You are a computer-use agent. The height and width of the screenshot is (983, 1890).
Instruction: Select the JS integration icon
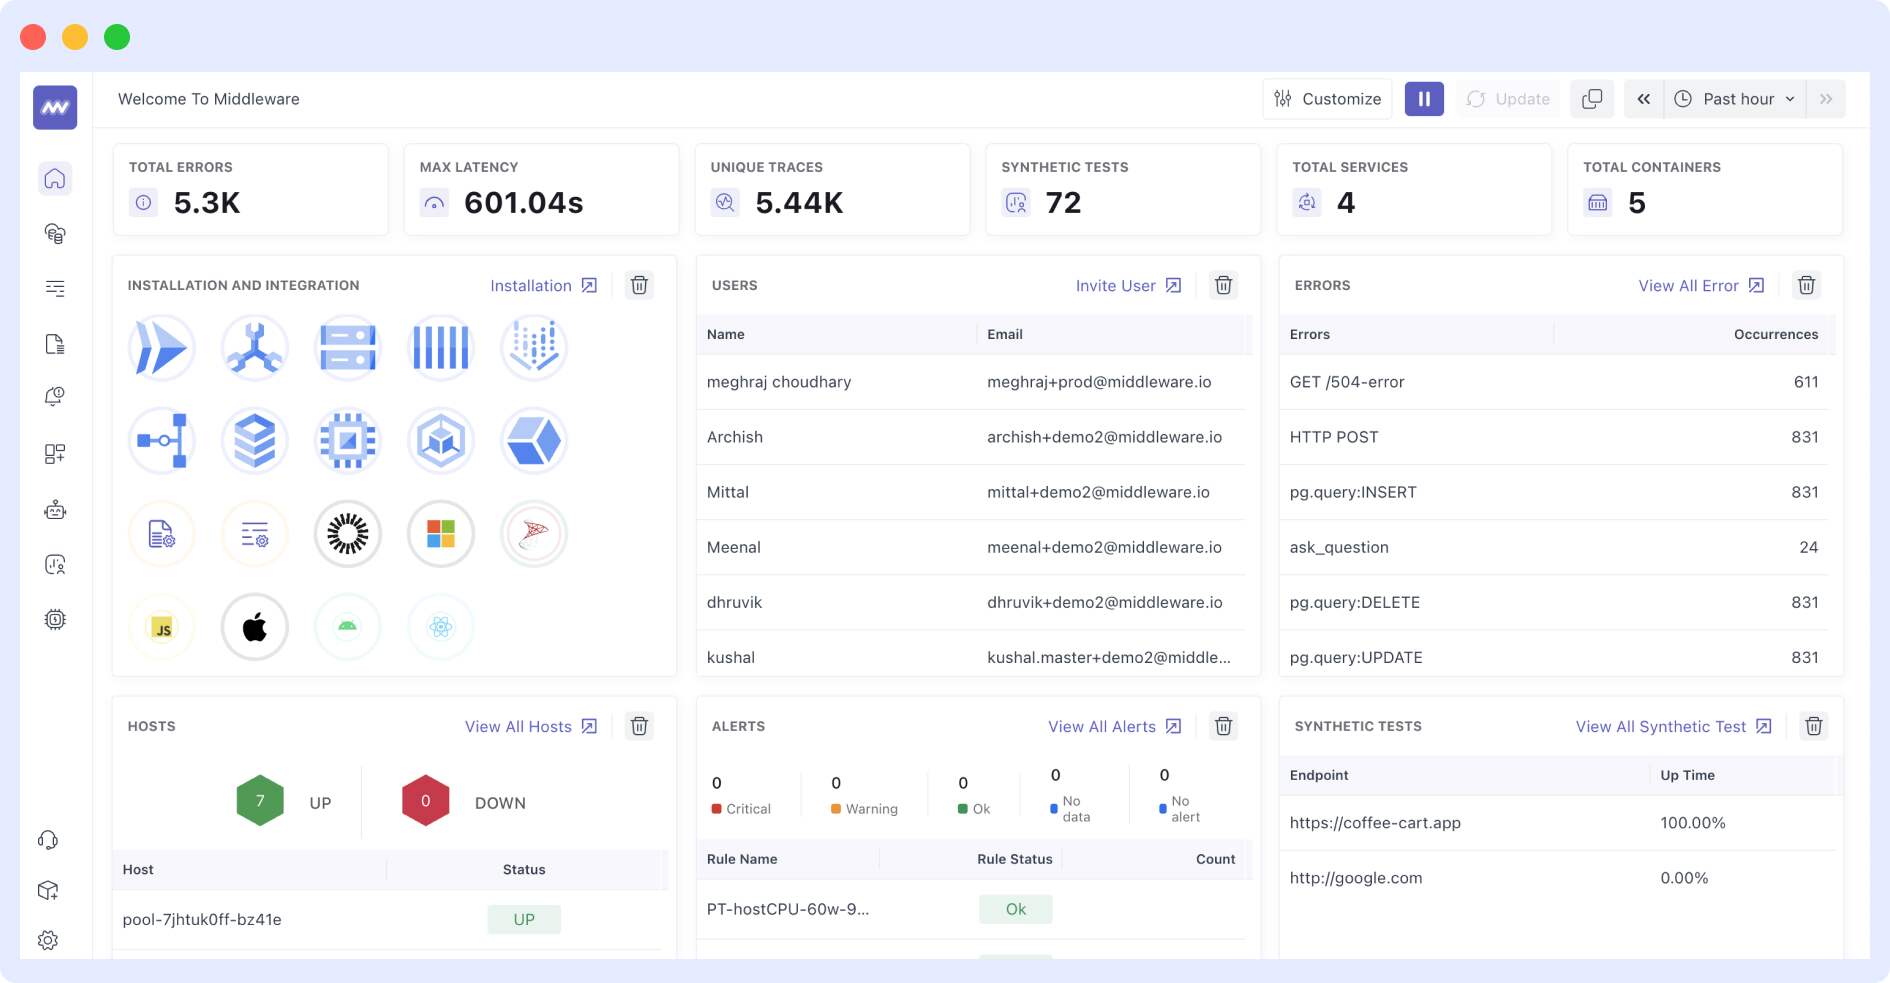point(162,627)
